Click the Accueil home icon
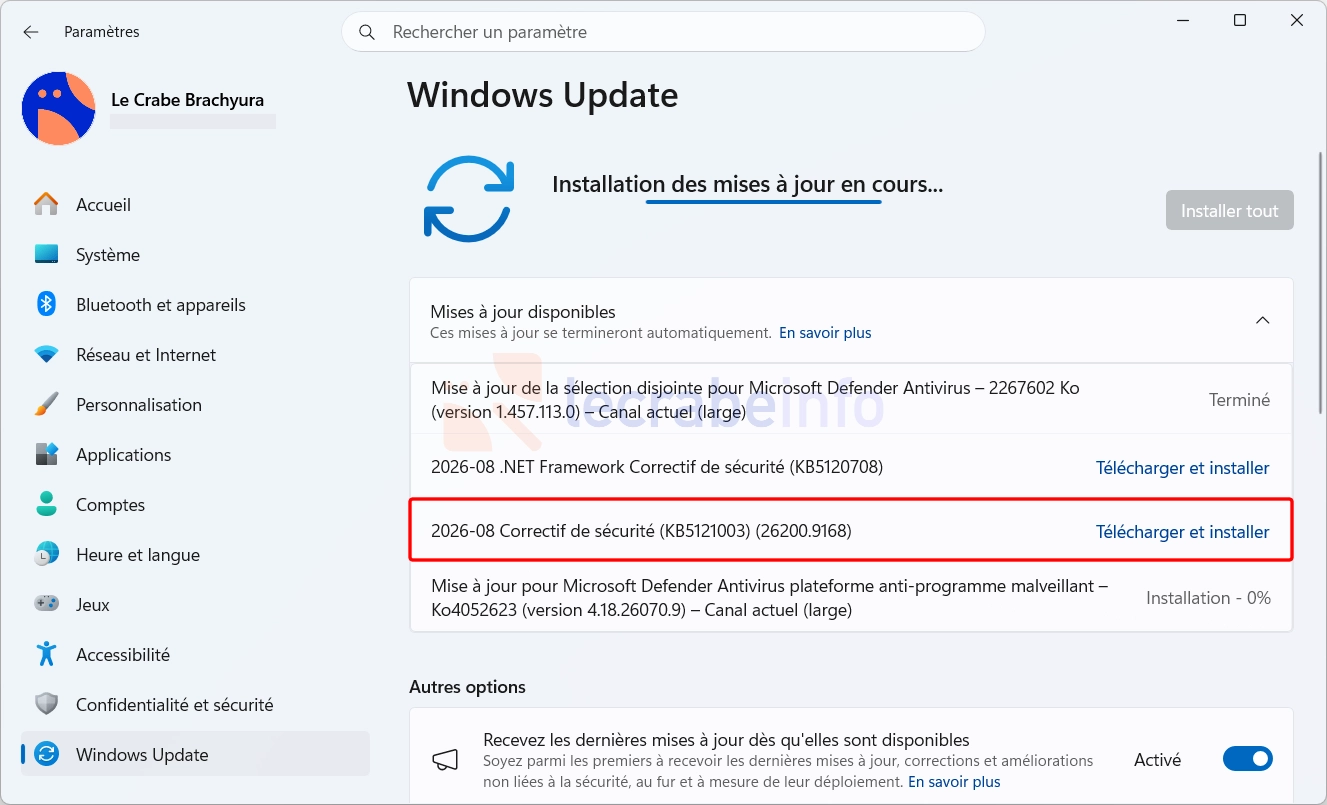Viewport: 1327px width, 805px height. point(46,204)
